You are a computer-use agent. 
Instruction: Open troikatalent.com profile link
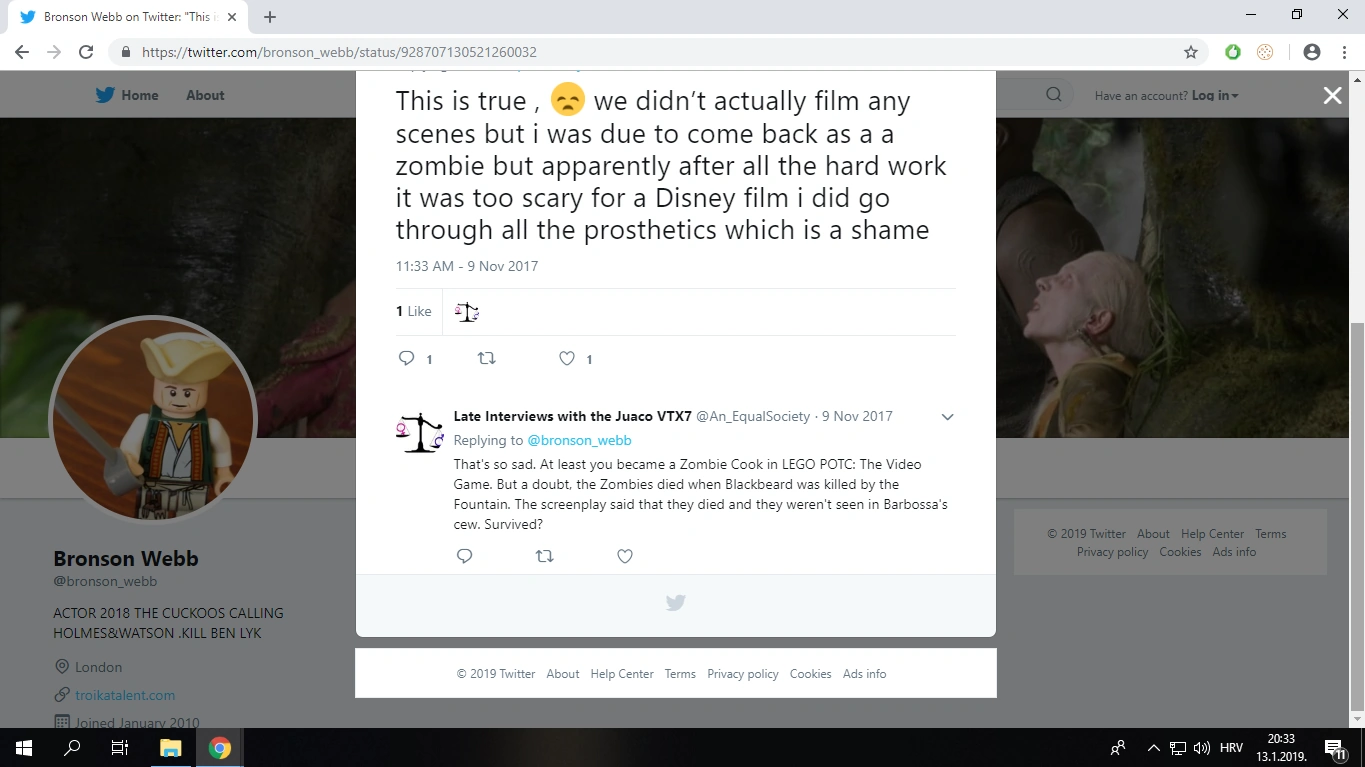click(x=125, y=695)
